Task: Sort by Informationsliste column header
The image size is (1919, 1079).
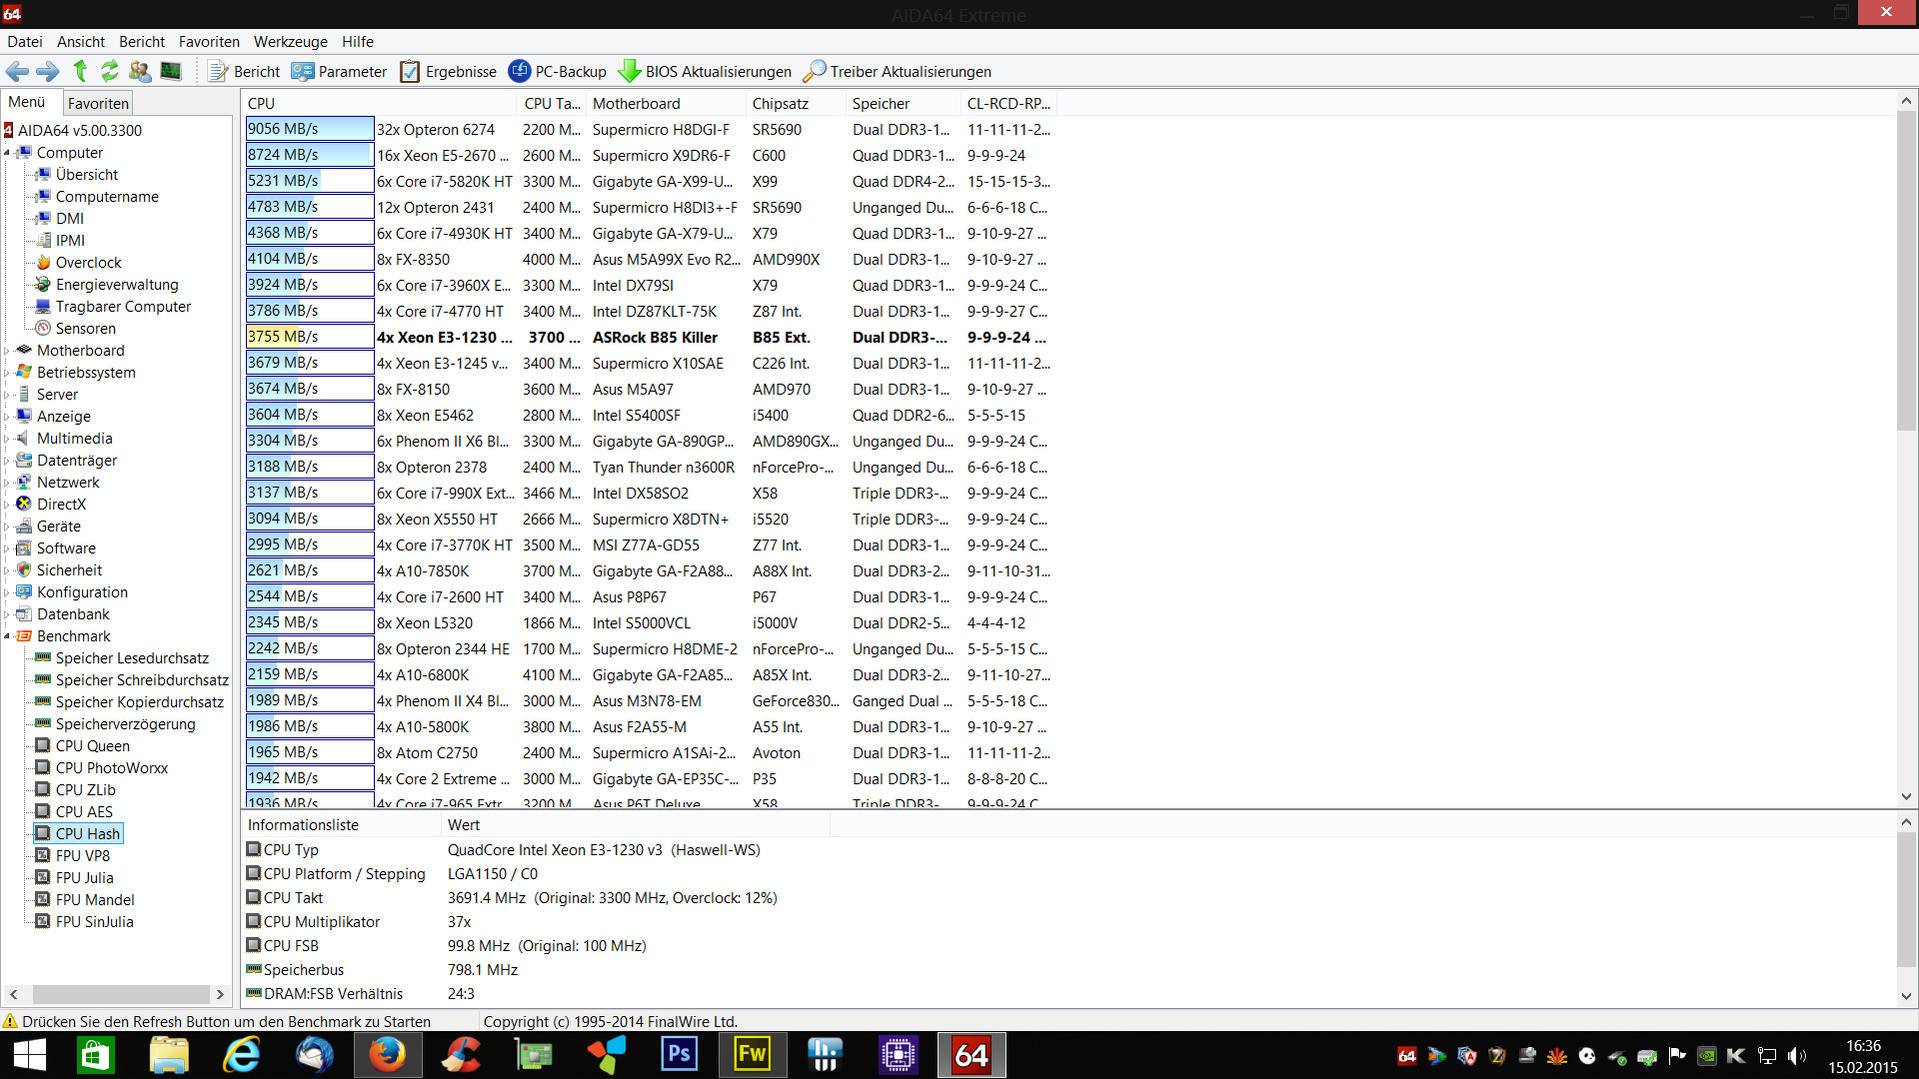Action: coord(341,825)
